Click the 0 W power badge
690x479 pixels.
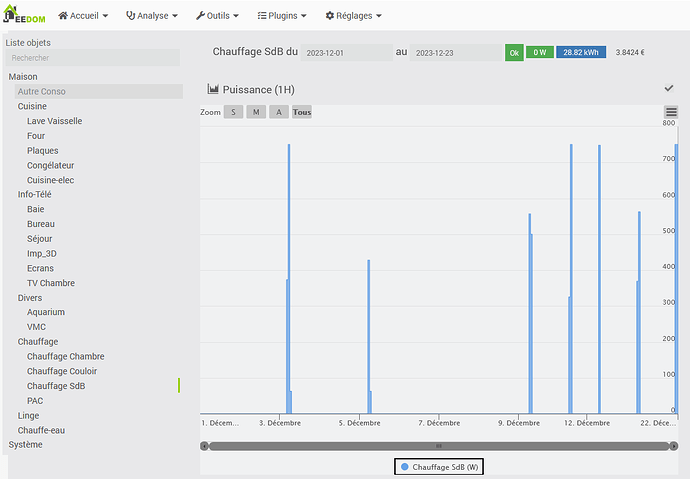click(540, 52)
